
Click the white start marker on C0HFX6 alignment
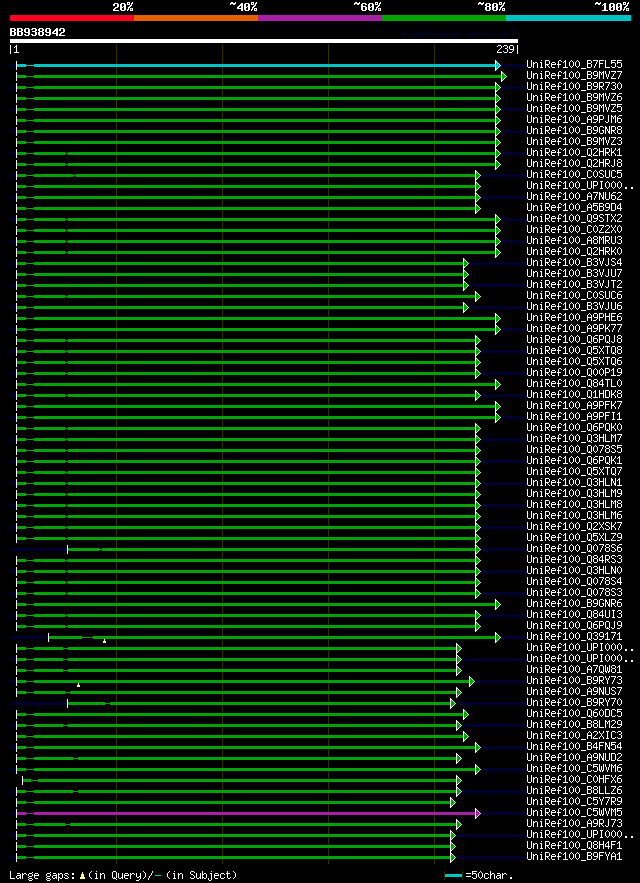23,780
